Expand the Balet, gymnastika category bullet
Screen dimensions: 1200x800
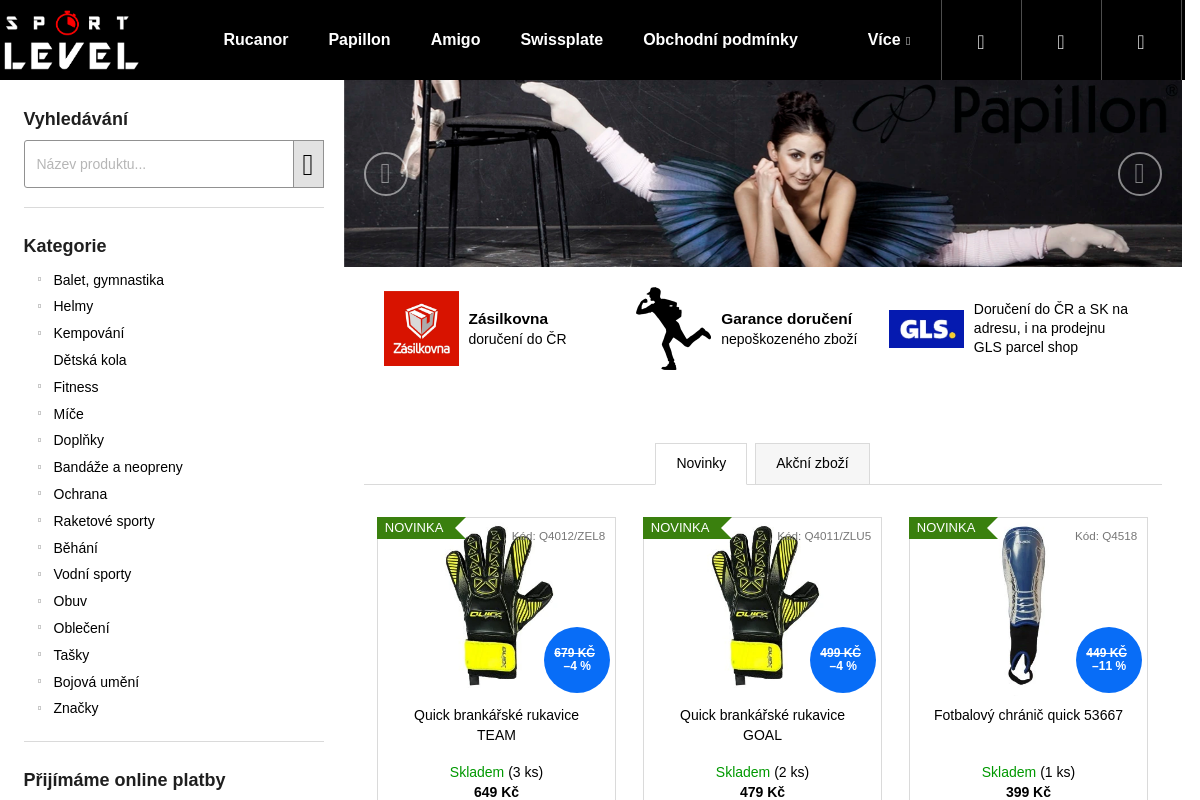coord(40,280)
